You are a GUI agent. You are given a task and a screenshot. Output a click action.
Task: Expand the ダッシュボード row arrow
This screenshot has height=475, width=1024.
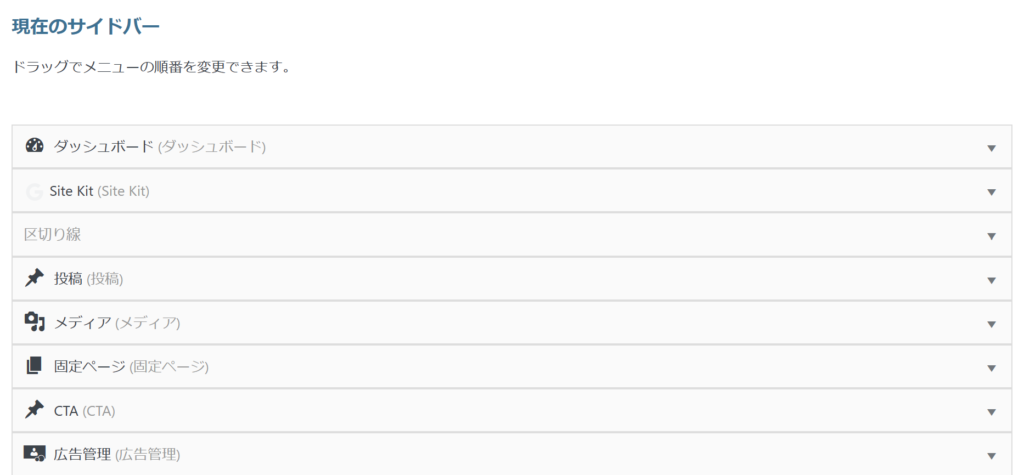991,148
